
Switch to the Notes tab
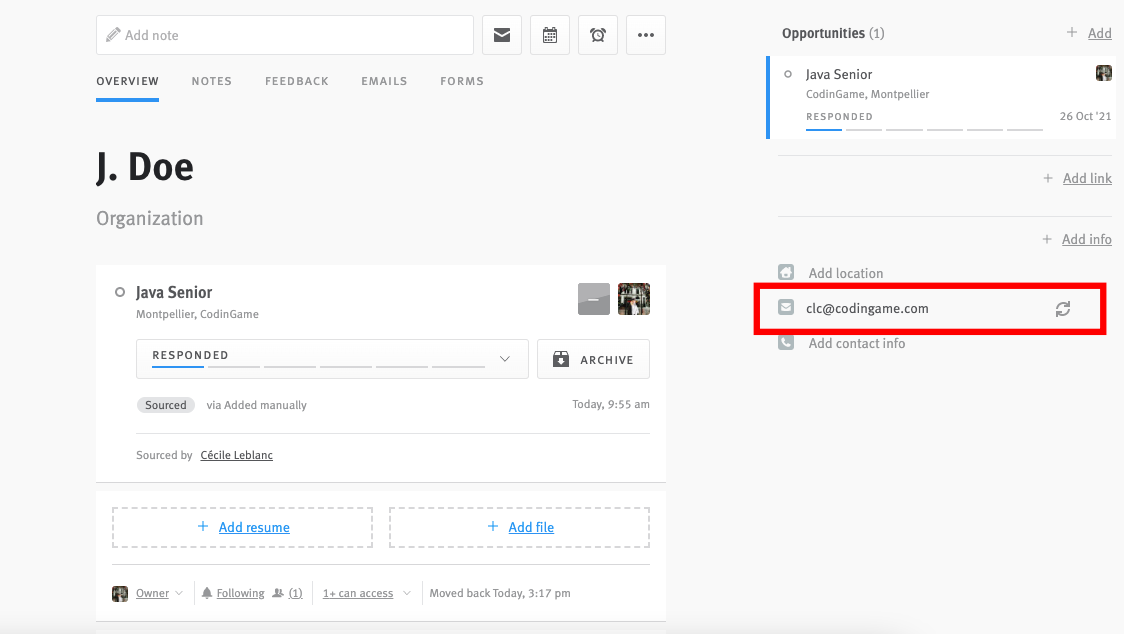click(x=212, y=81)
